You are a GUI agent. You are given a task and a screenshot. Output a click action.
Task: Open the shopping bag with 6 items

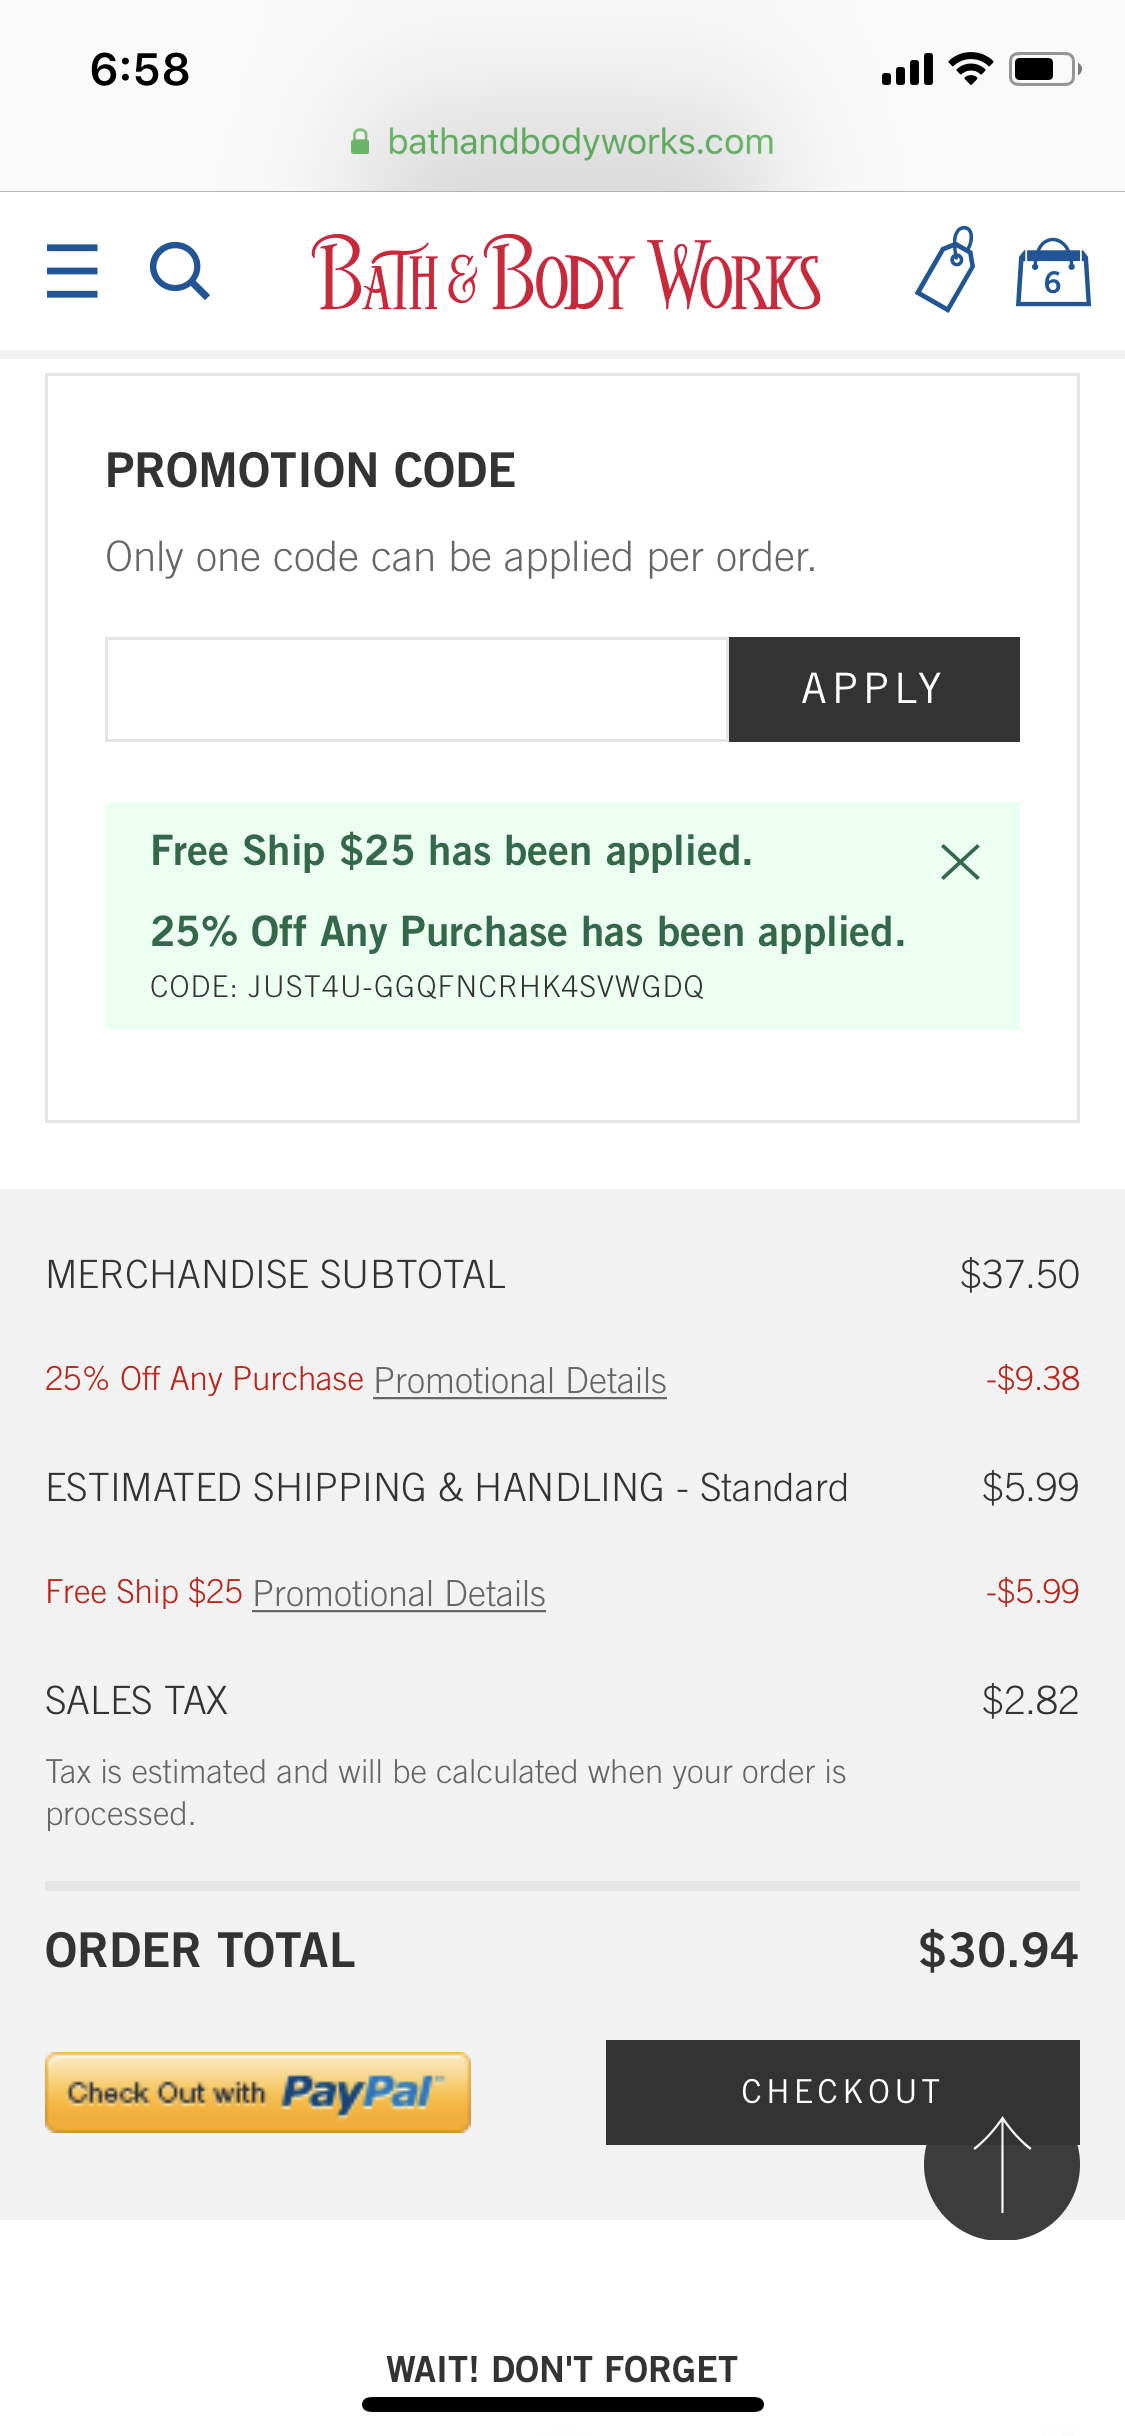click(1053, 272)
